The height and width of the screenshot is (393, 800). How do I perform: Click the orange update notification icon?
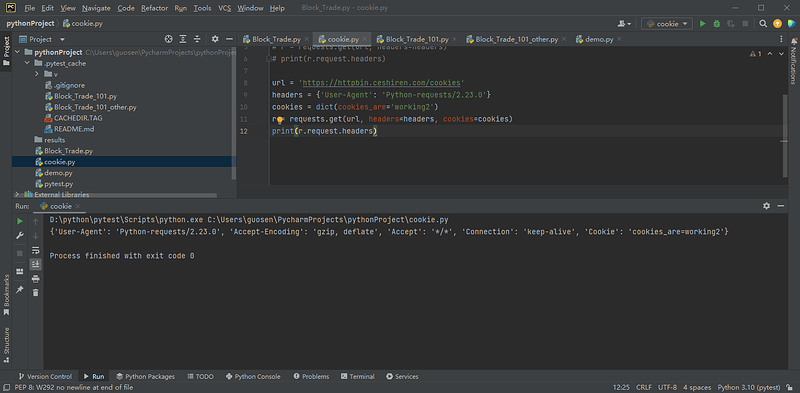(777, 23)
